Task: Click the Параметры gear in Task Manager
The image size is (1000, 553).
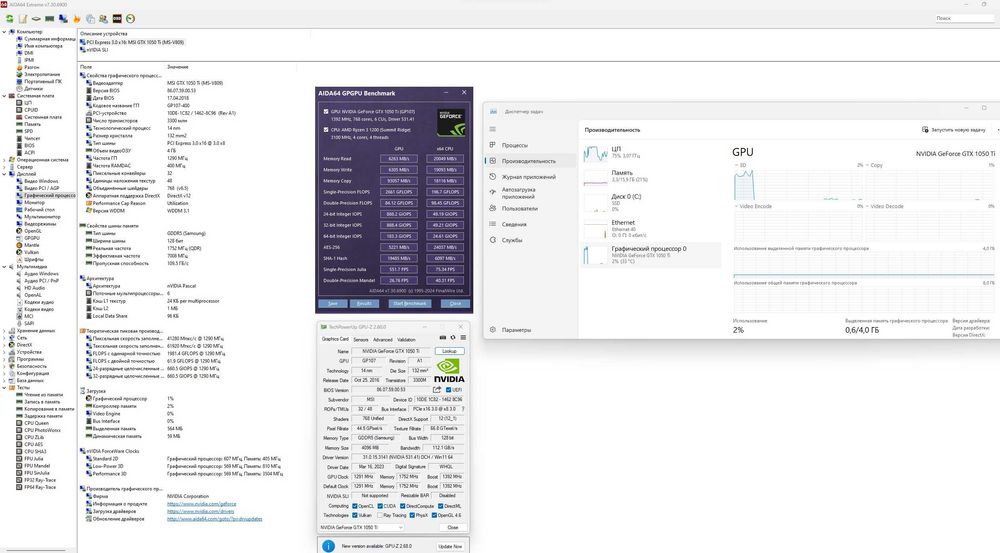Action: point(492,330)
